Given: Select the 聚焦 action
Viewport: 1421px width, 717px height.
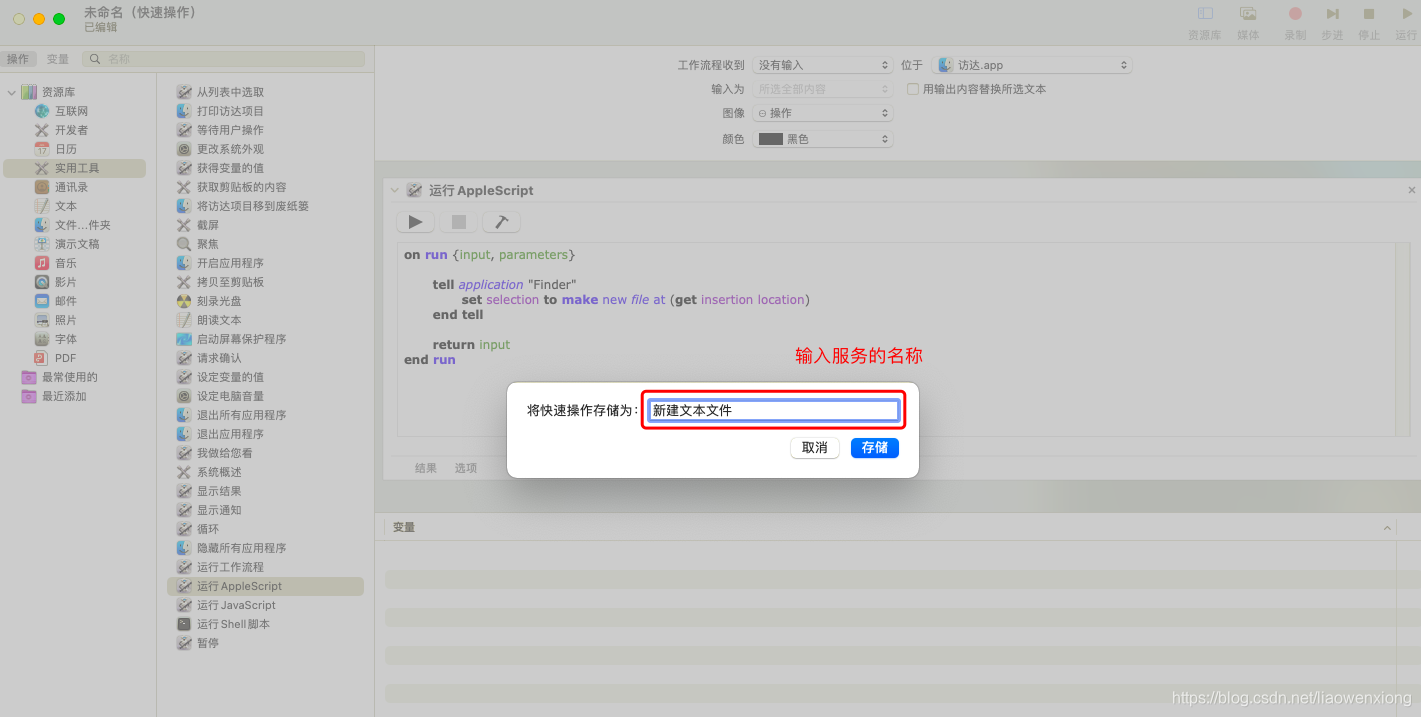Looking at the screenshot, I should click(x=207, y=244).
